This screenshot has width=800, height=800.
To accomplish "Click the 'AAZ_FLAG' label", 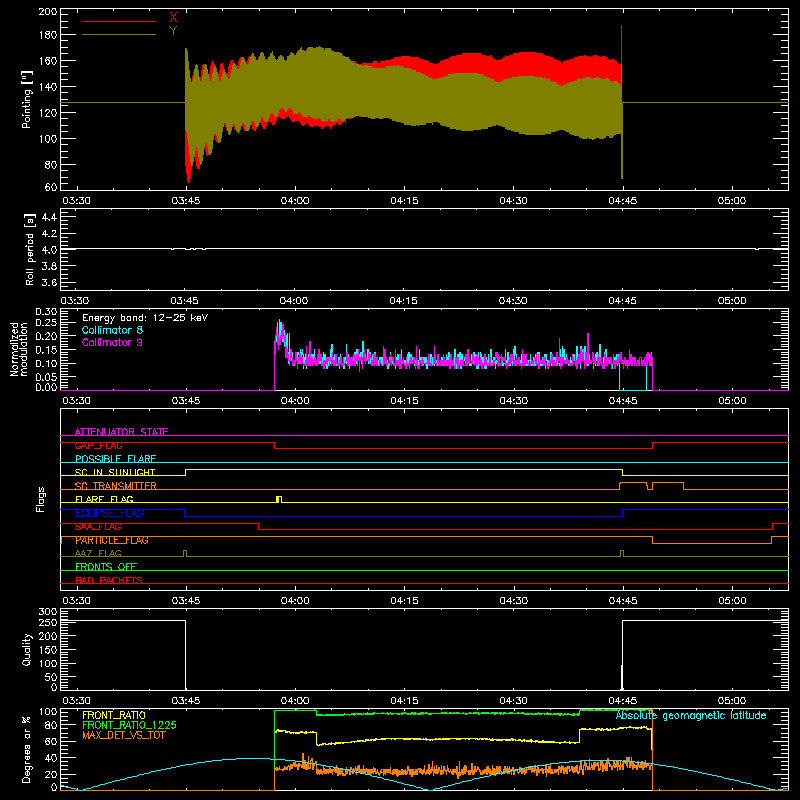I will [x=98, y=553].
